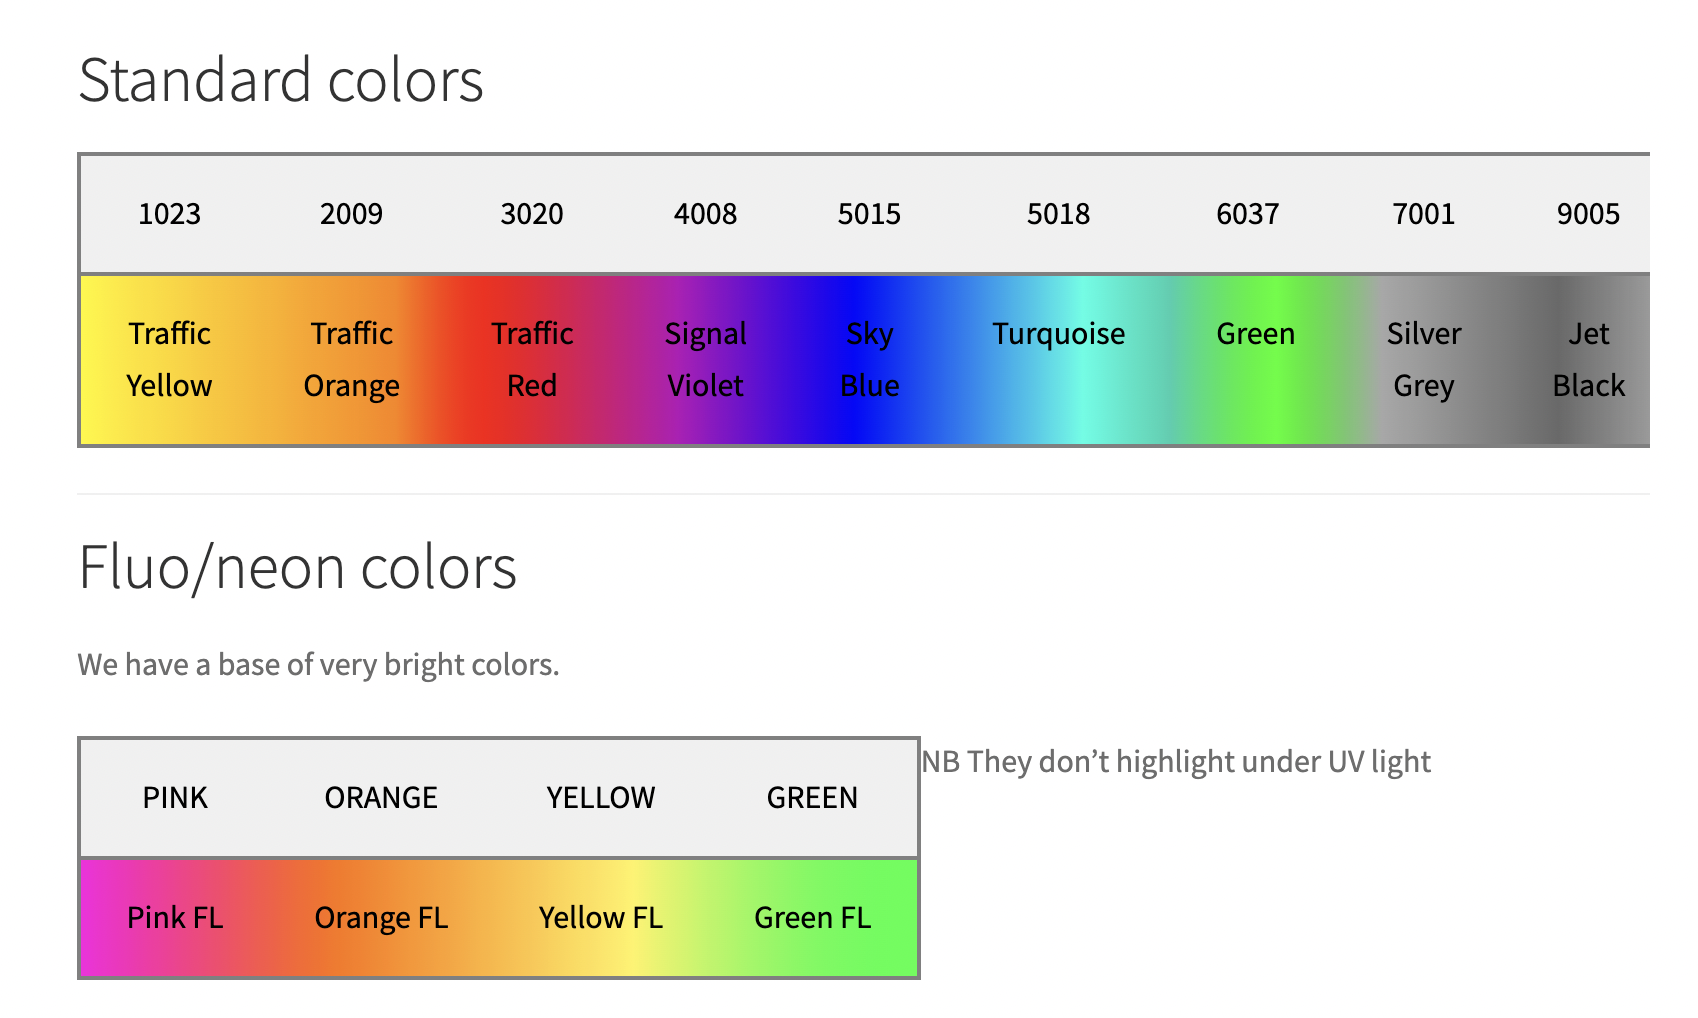Click the Standard colors heading

[281, 80]
